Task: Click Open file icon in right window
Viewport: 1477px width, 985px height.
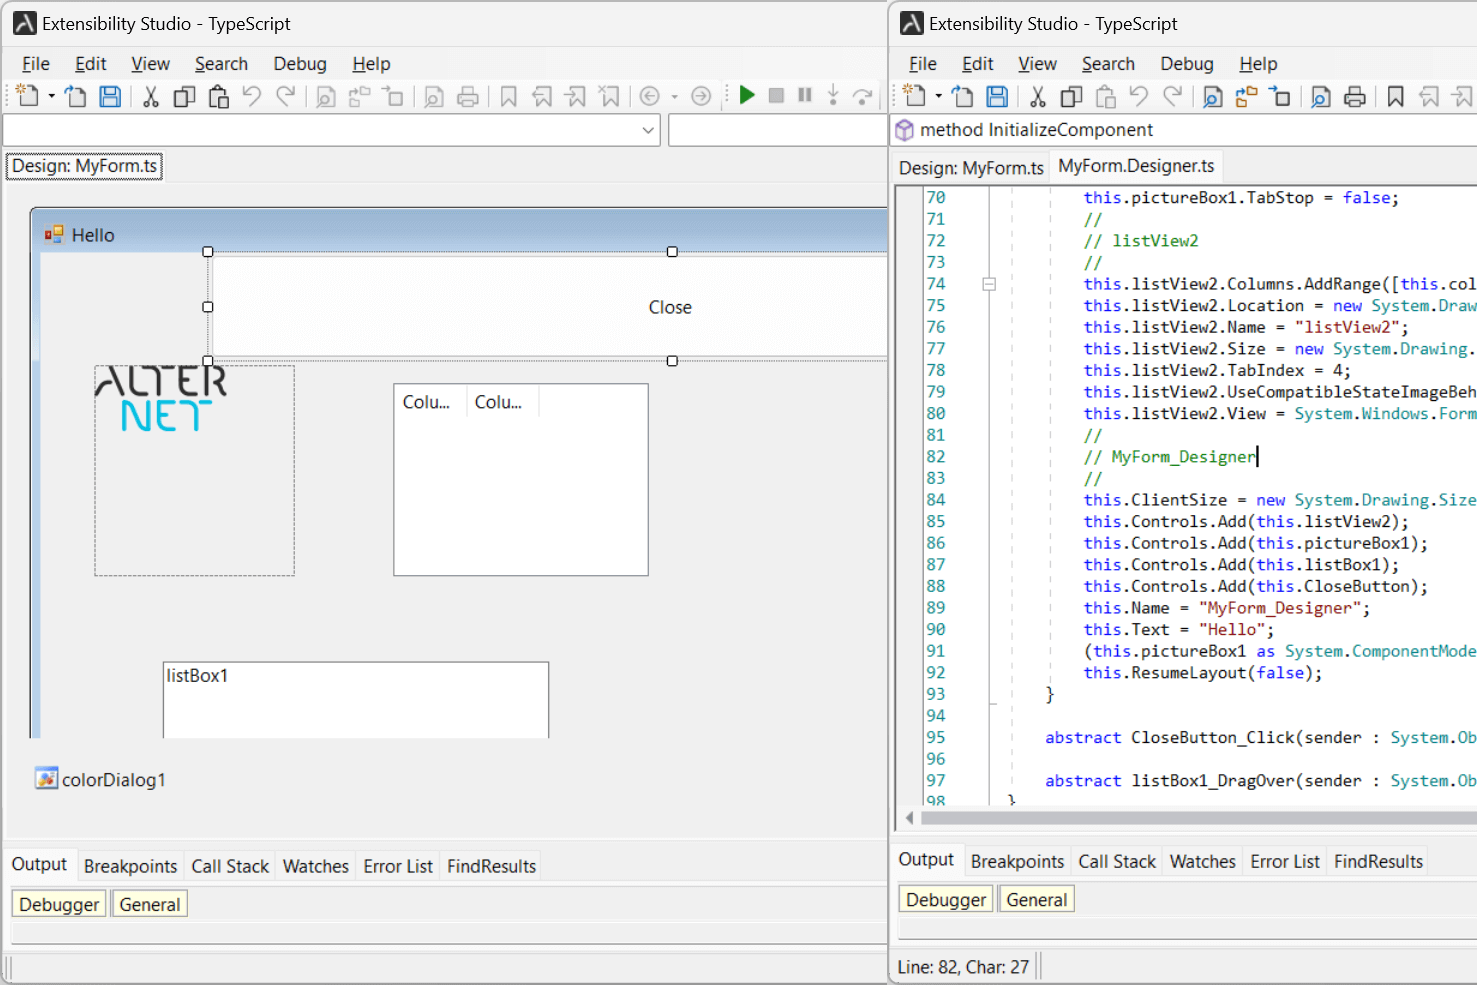Action: 962,96
